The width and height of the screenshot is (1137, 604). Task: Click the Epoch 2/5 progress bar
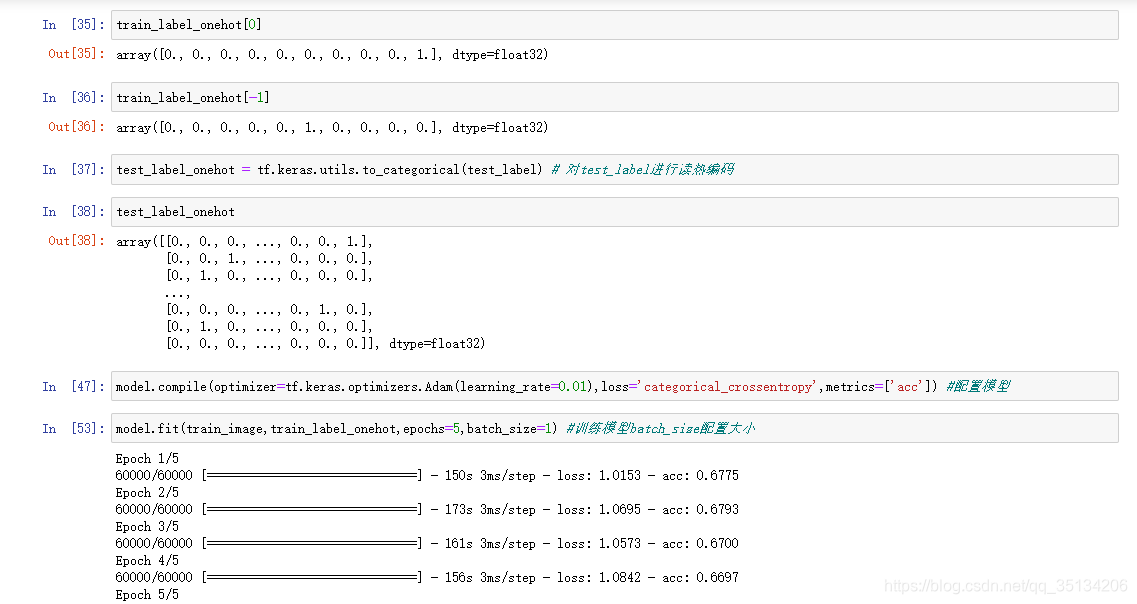pos(312,510)
